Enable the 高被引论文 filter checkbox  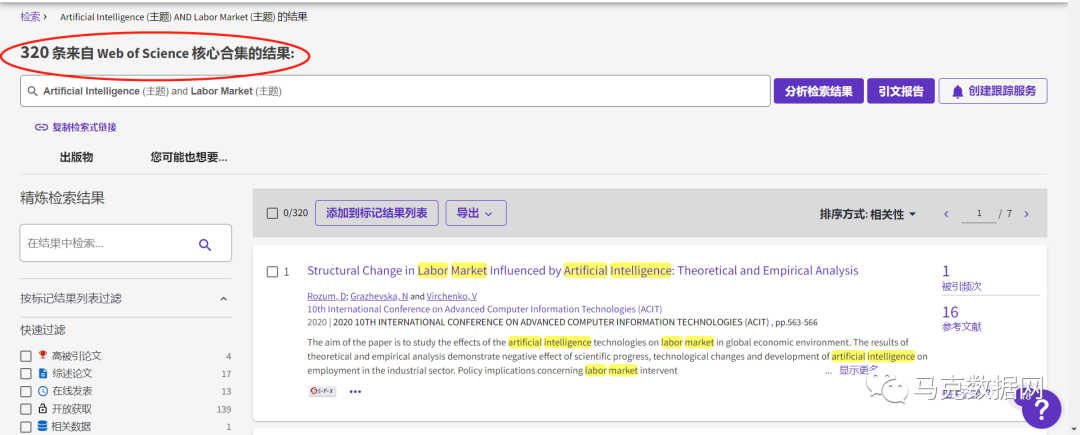(25, 357)
